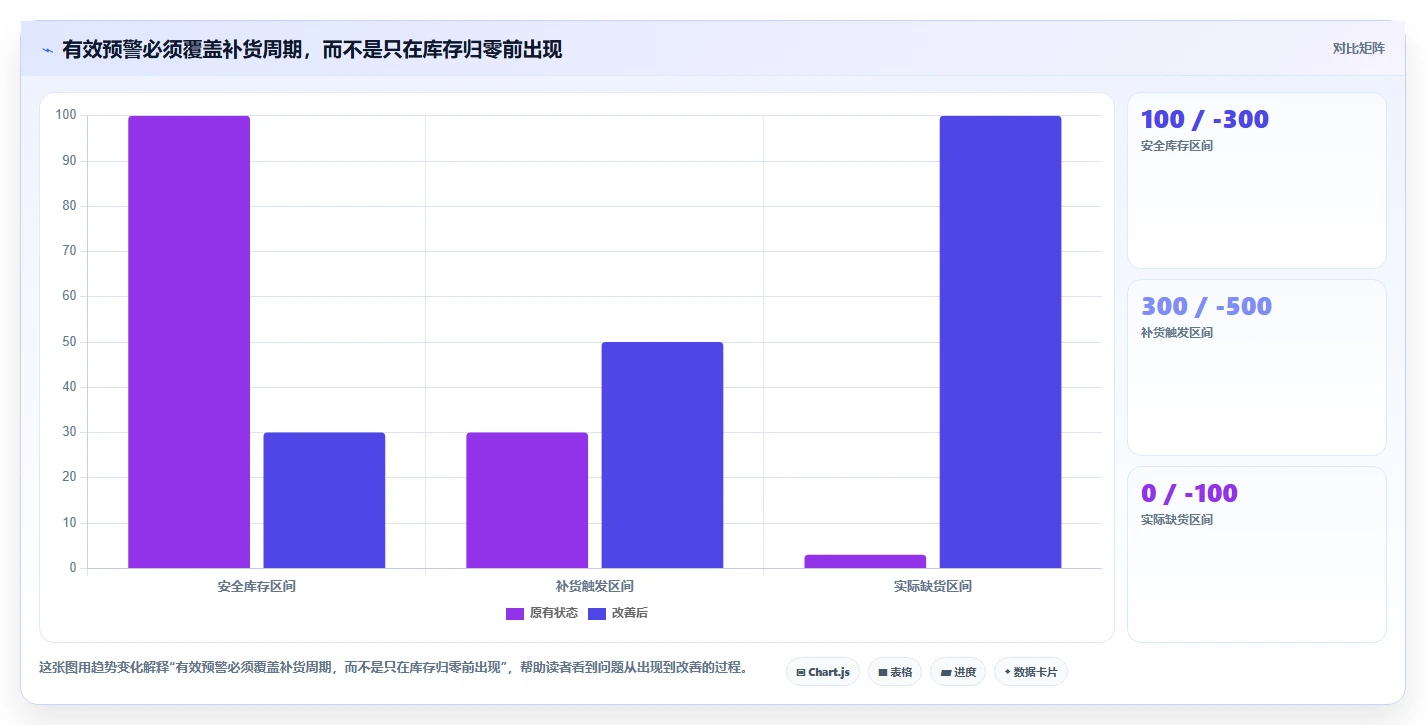This screenshot has width=1426, height=725.
Task: Click the 补货触发区间 card caption
Action: pyautogui.click(x=1177, y=333)
